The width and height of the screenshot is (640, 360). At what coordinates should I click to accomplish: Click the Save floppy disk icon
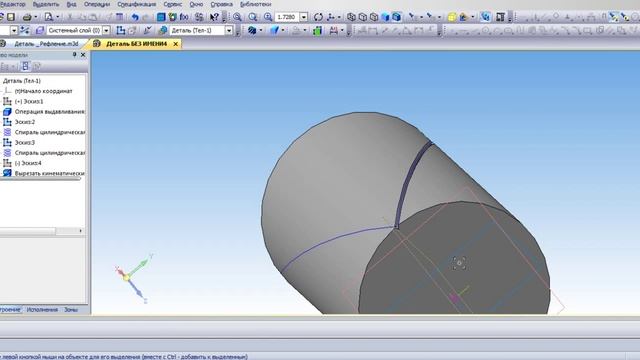tap(11, 17)
